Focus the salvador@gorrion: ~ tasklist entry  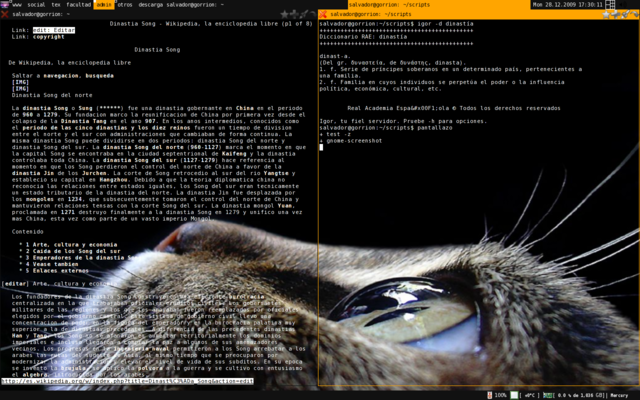coord(195,5)
